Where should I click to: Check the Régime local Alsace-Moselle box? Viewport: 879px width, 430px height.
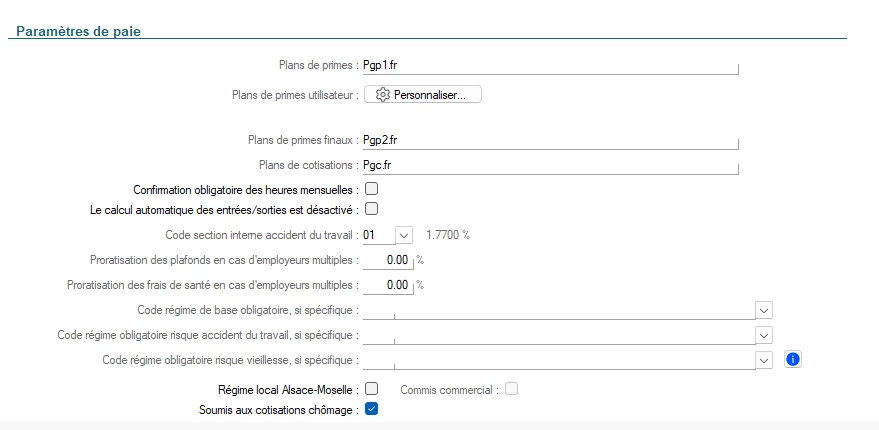(371, 388)
